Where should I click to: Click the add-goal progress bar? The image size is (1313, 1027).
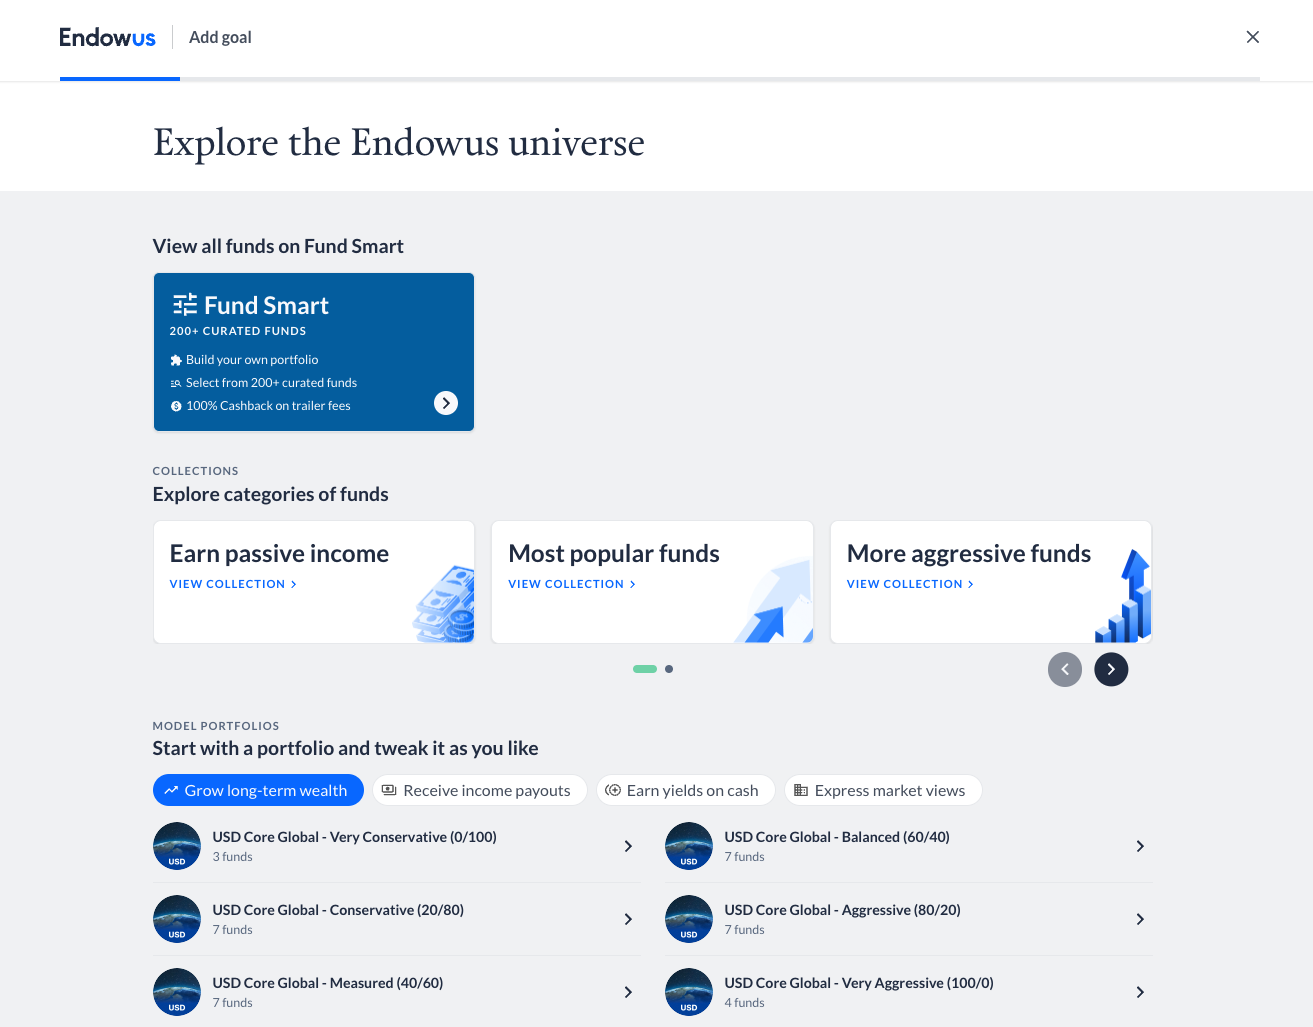(x=660, y=78)
